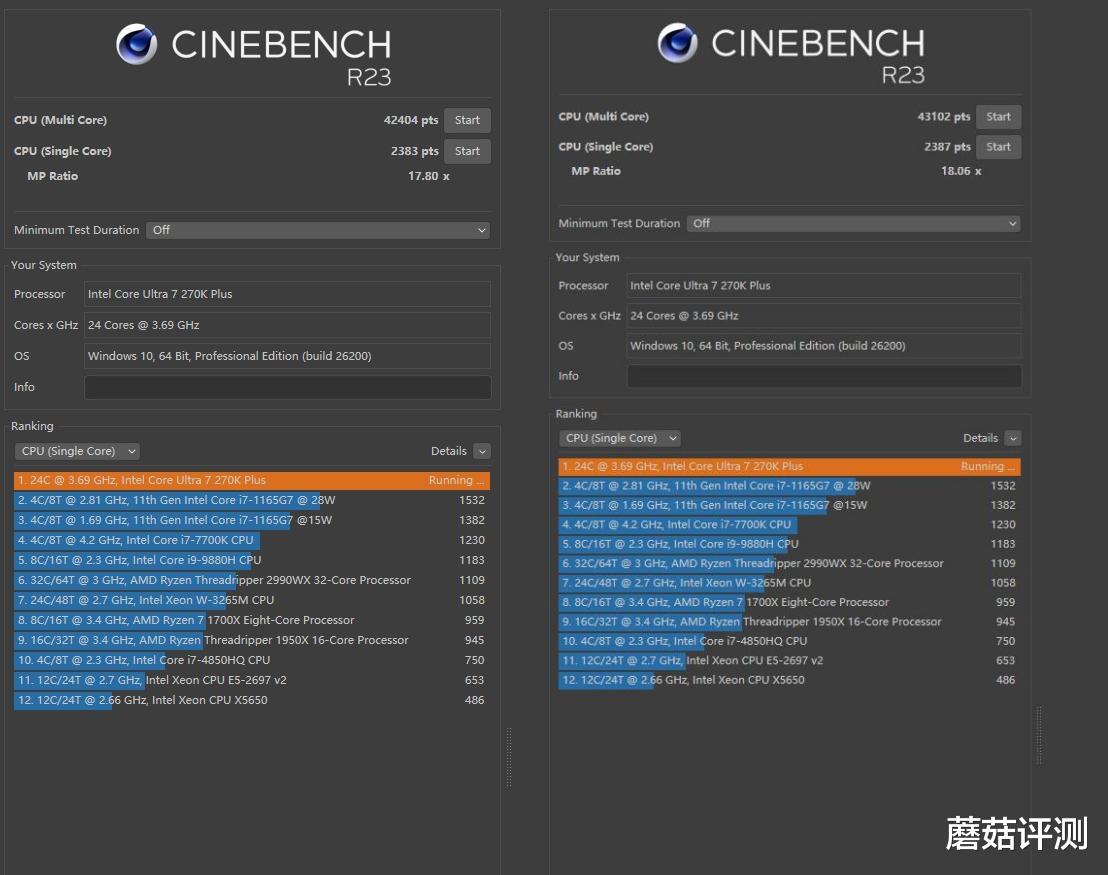
Task: Expand Details arrow in right window ranking
Action: [x=1013, y=438]
